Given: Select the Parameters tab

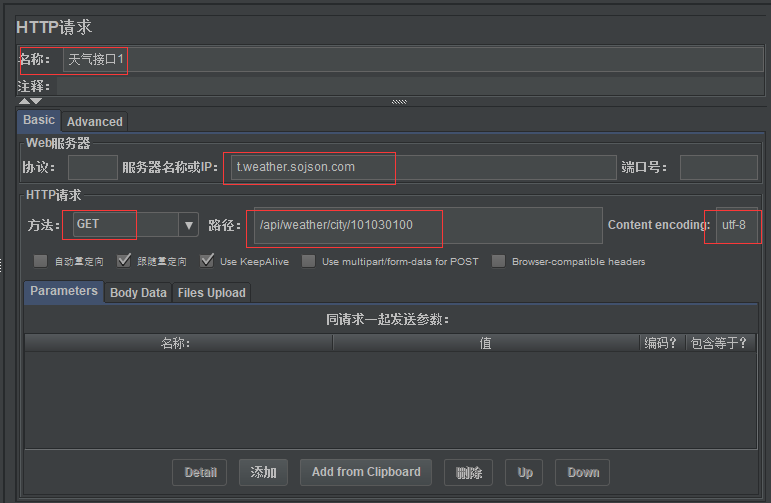Looking at the screenshot, I should point(64,291).
